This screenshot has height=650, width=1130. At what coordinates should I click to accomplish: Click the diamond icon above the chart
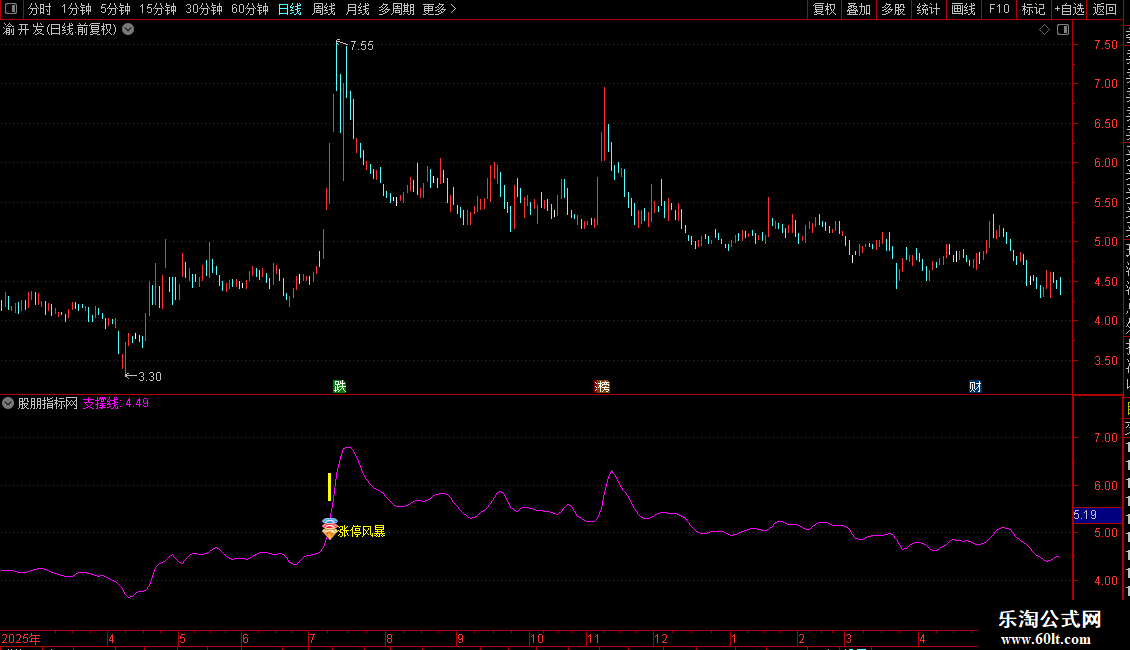tap(1044, 30)
